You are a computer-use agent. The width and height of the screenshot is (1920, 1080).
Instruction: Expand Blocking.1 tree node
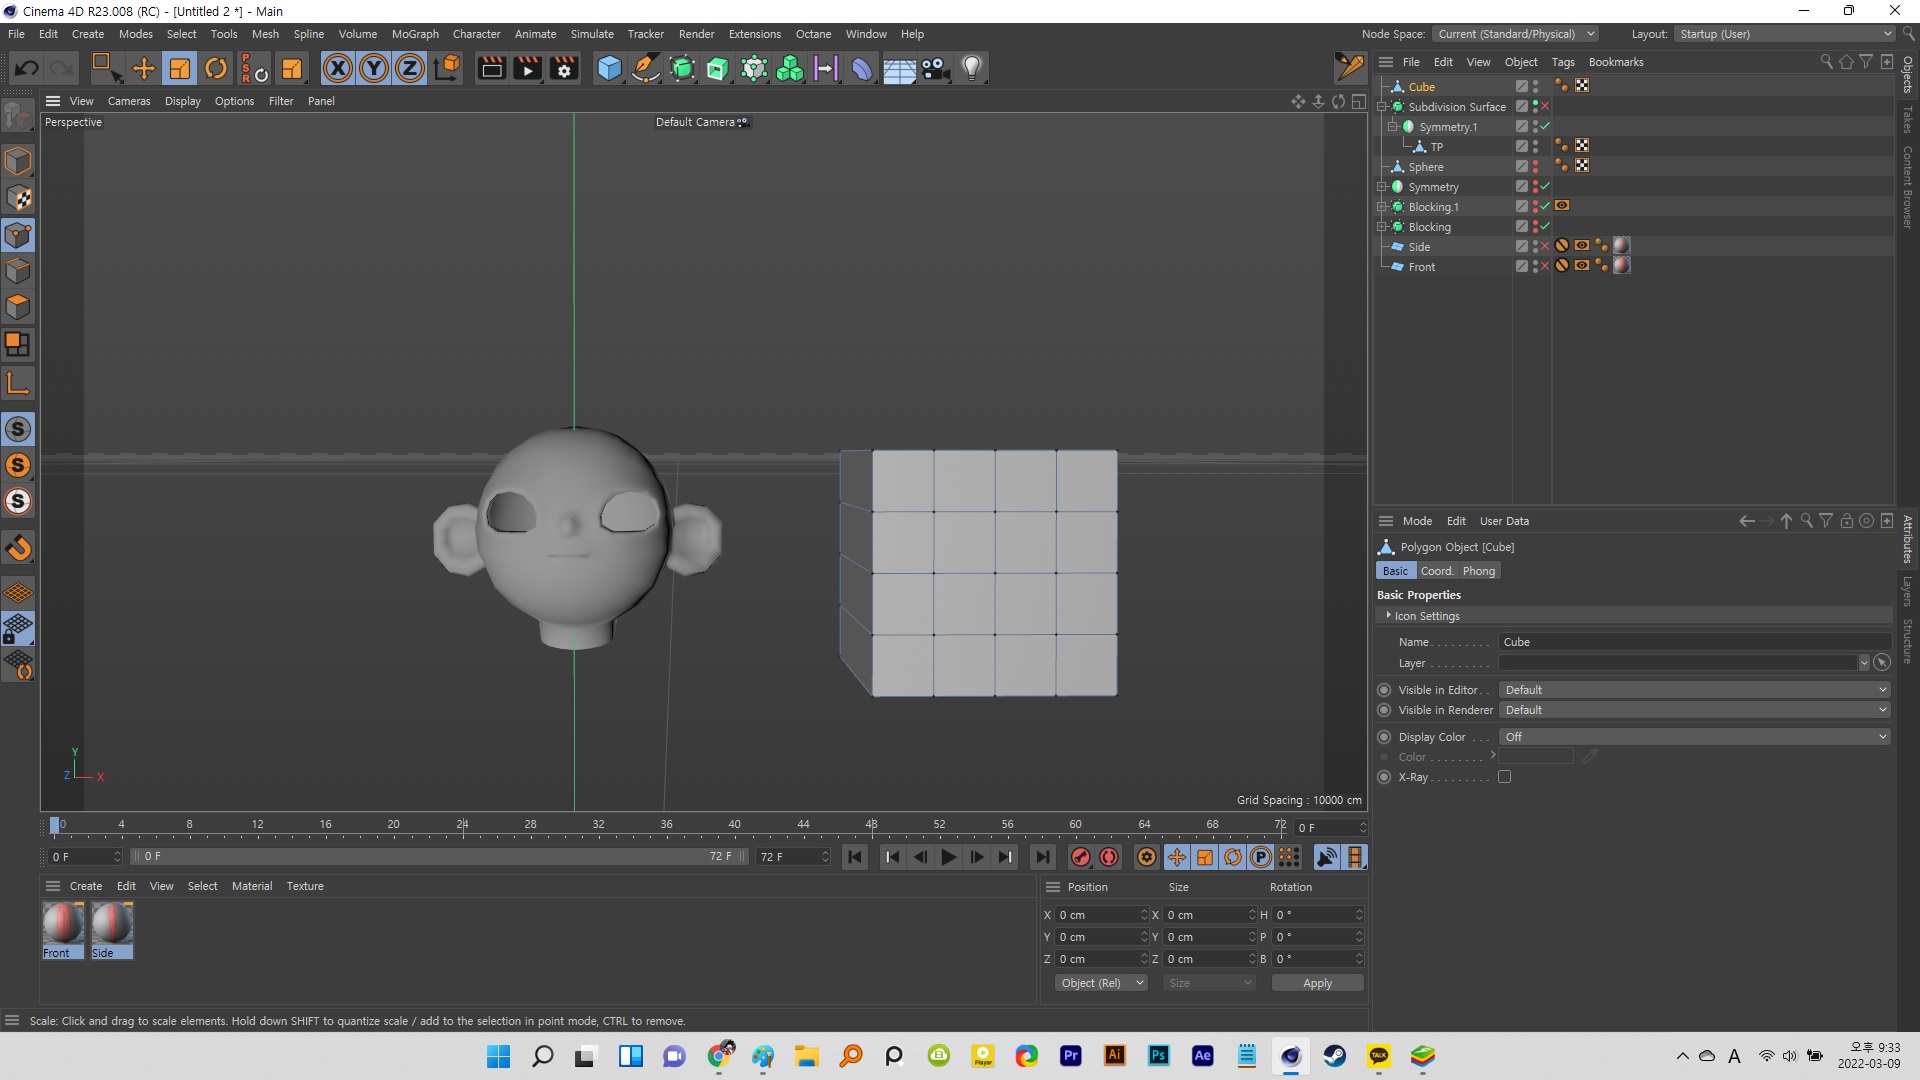[x=1382, y=207]
